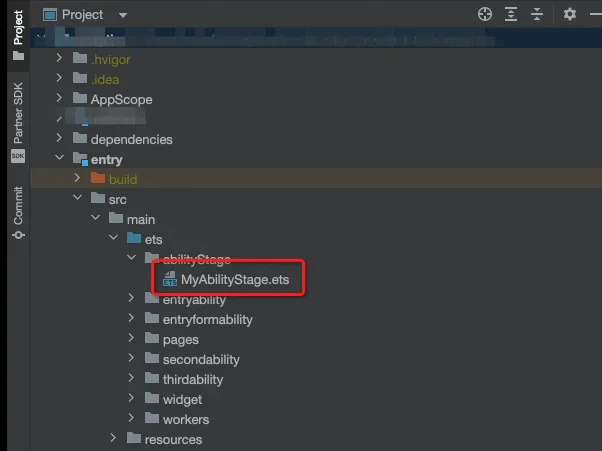This screenshot has width=602, height=451.
Task: Select the widget folder name
Action: tap(182, 400)
